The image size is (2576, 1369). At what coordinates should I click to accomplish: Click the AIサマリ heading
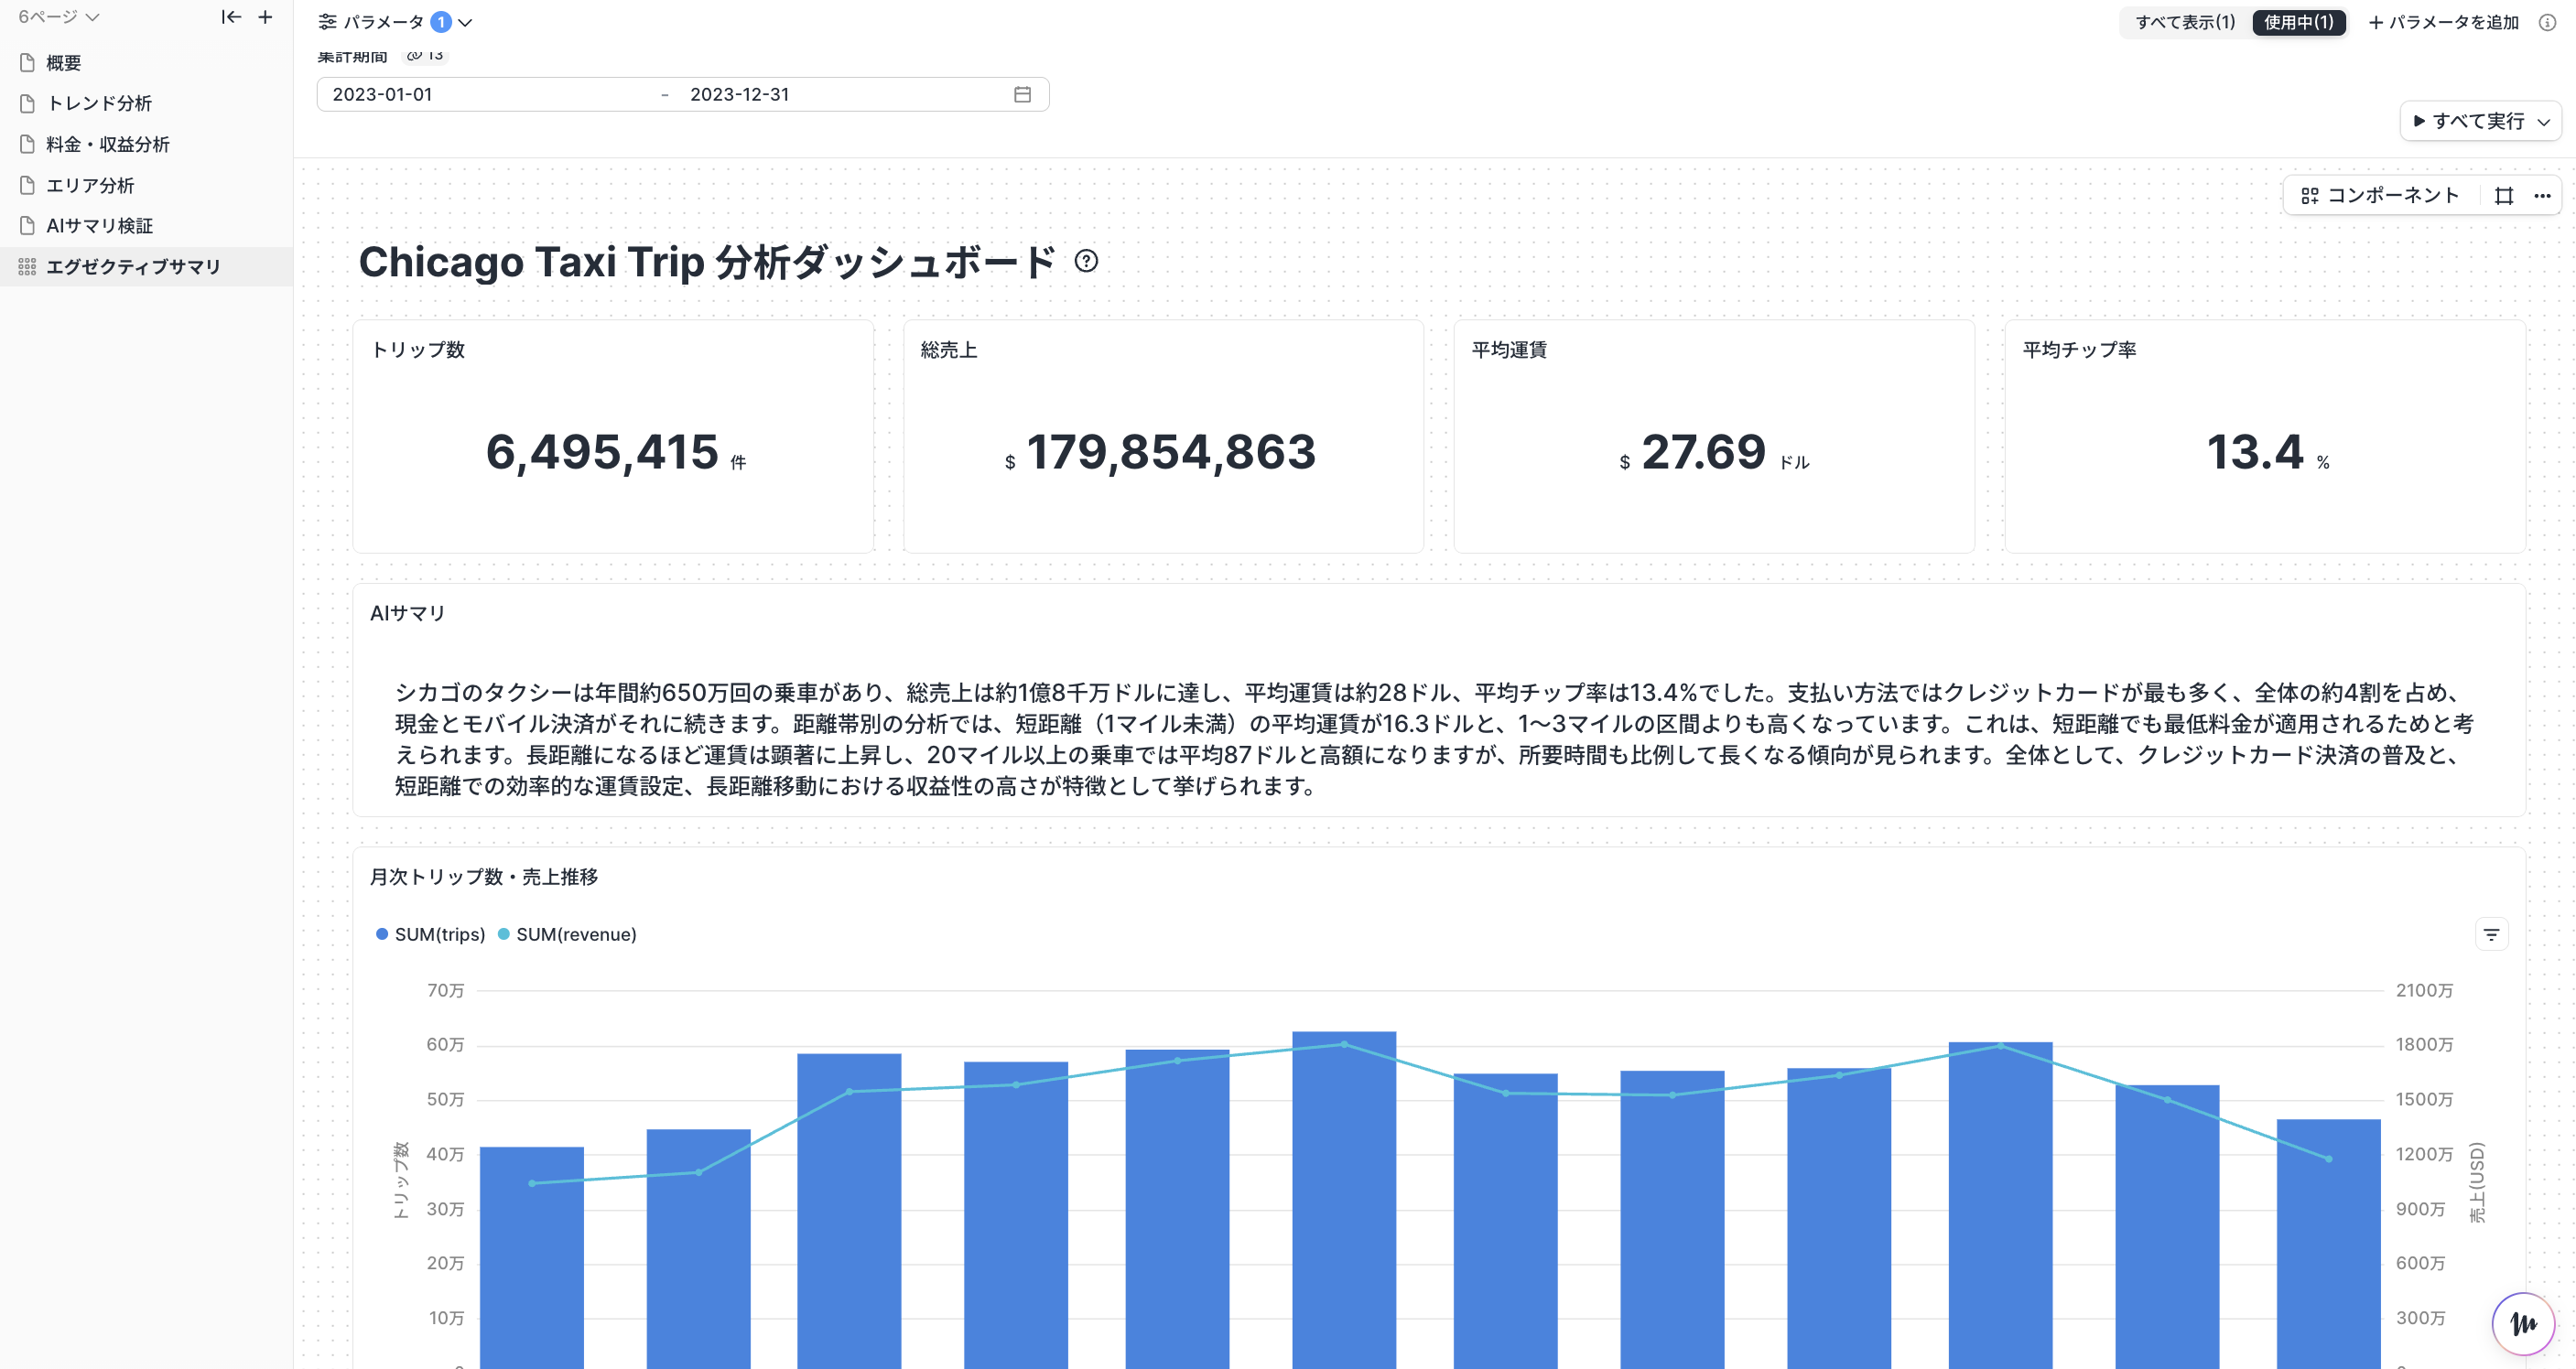(x=407, y=613)
